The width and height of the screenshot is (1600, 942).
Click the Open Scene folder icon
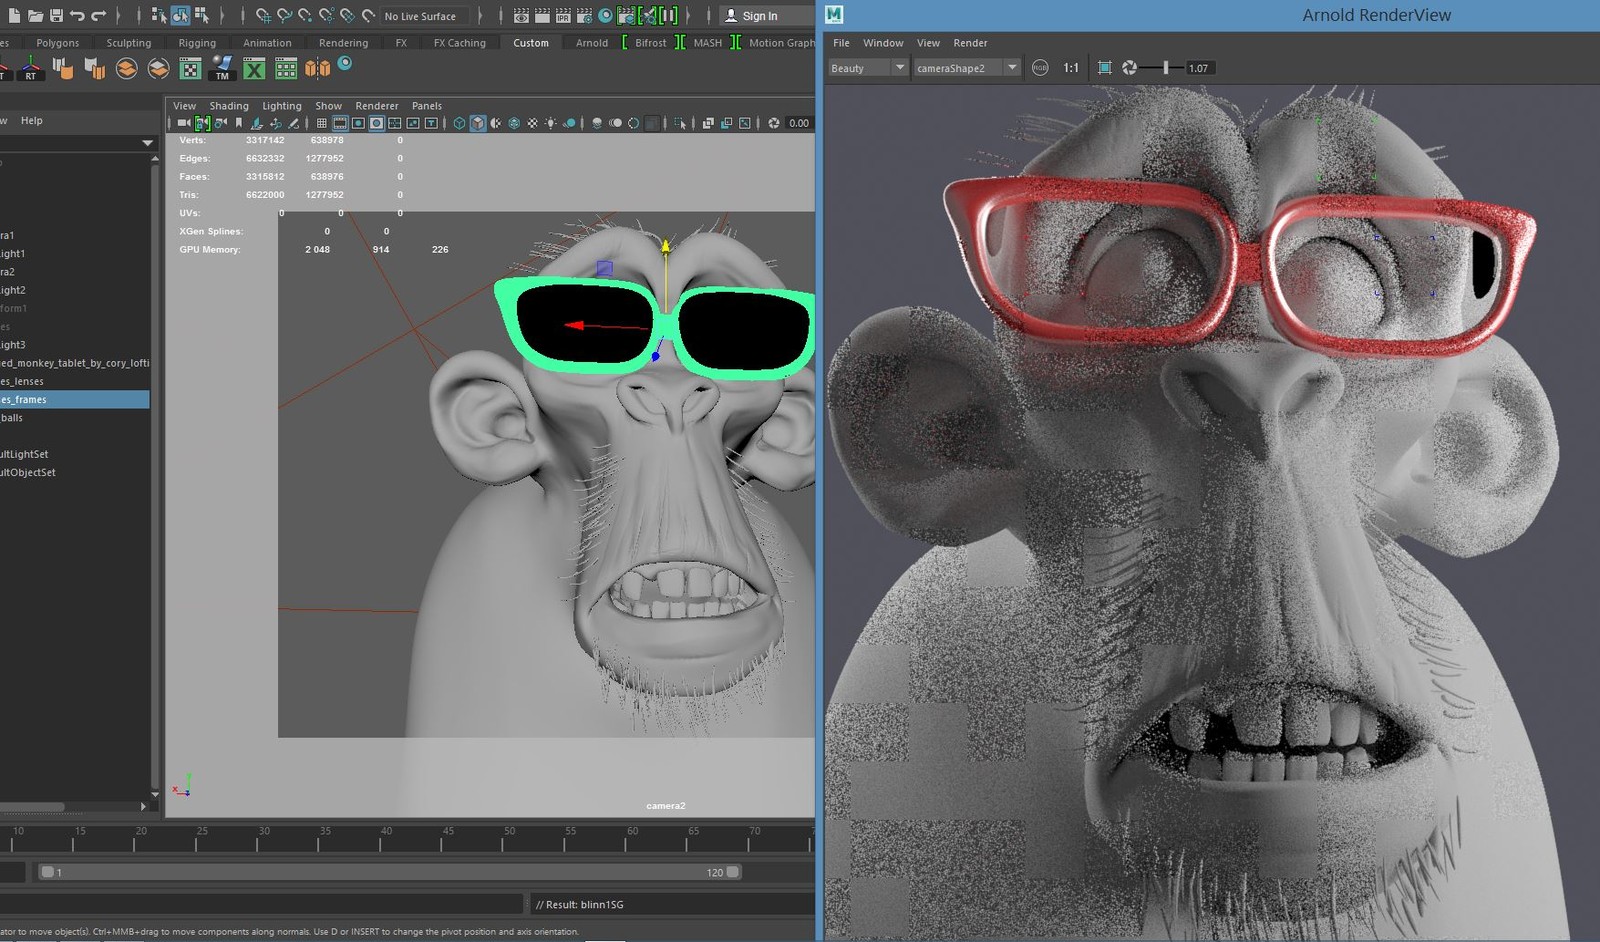pos(35,15)
